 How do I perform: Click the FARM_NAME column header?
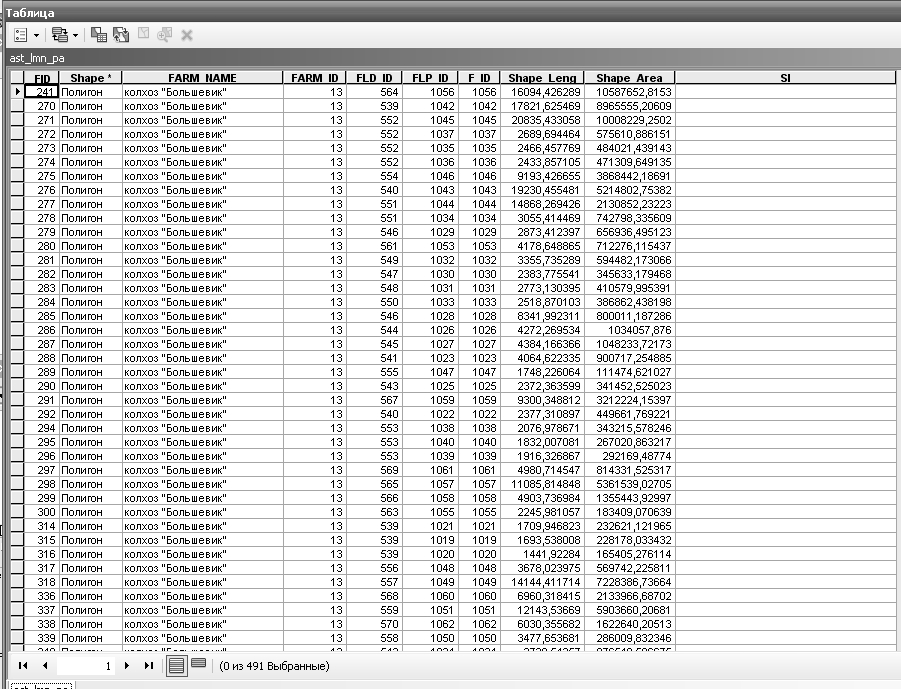point(202,78)
